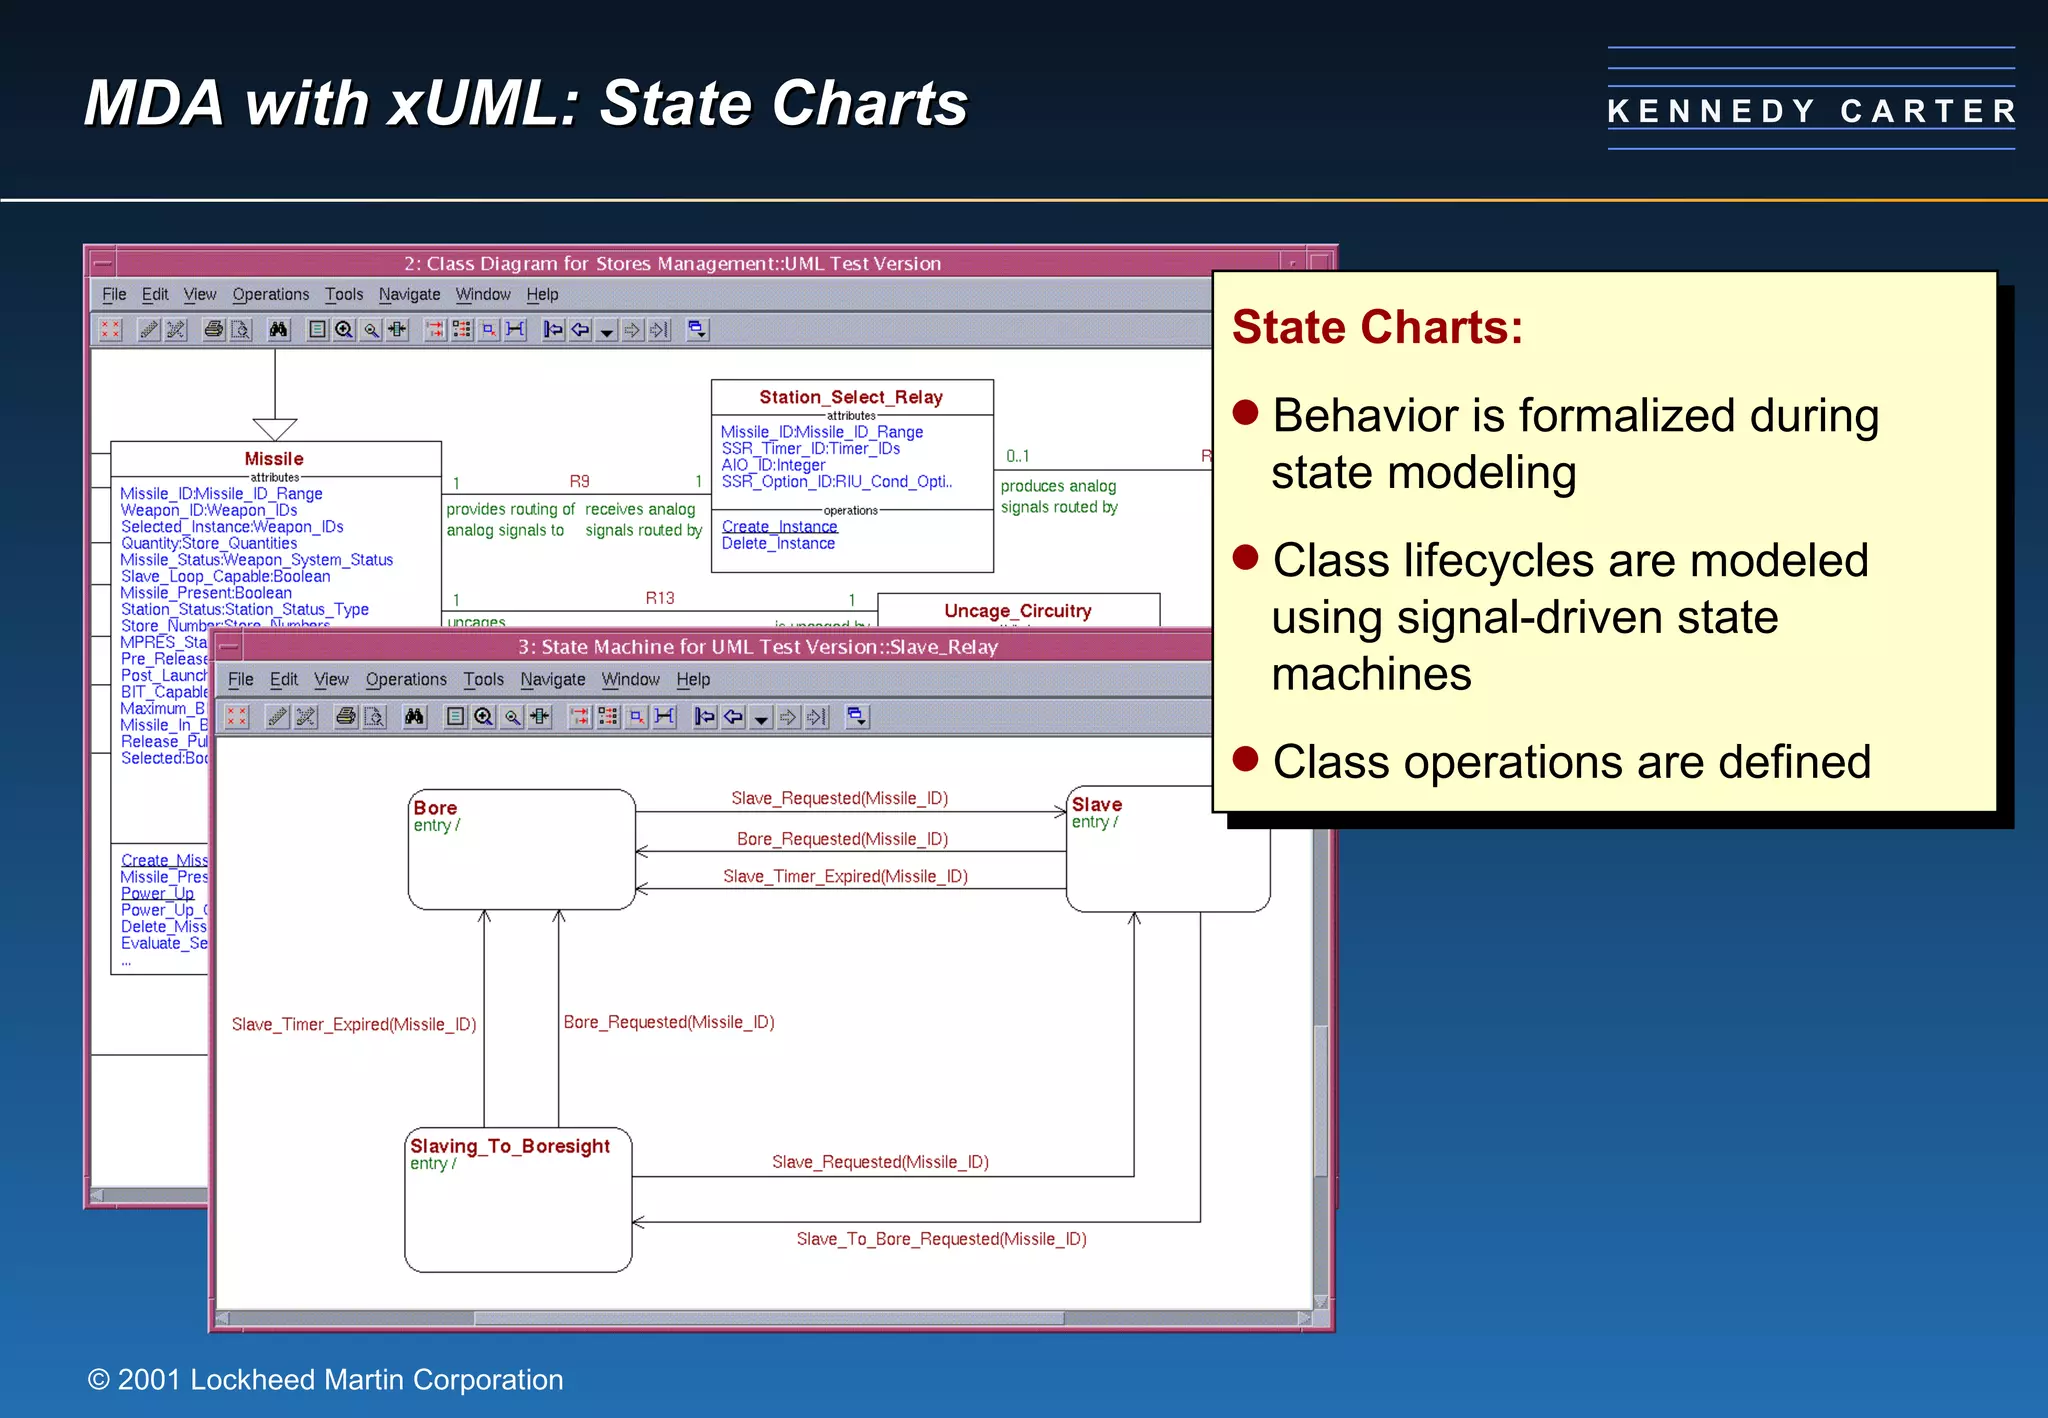Image resolution: width=2048 pixels, height=1418 pixels.
Task: Open Operations menu in State Machine window
Action: pos(406,680)
